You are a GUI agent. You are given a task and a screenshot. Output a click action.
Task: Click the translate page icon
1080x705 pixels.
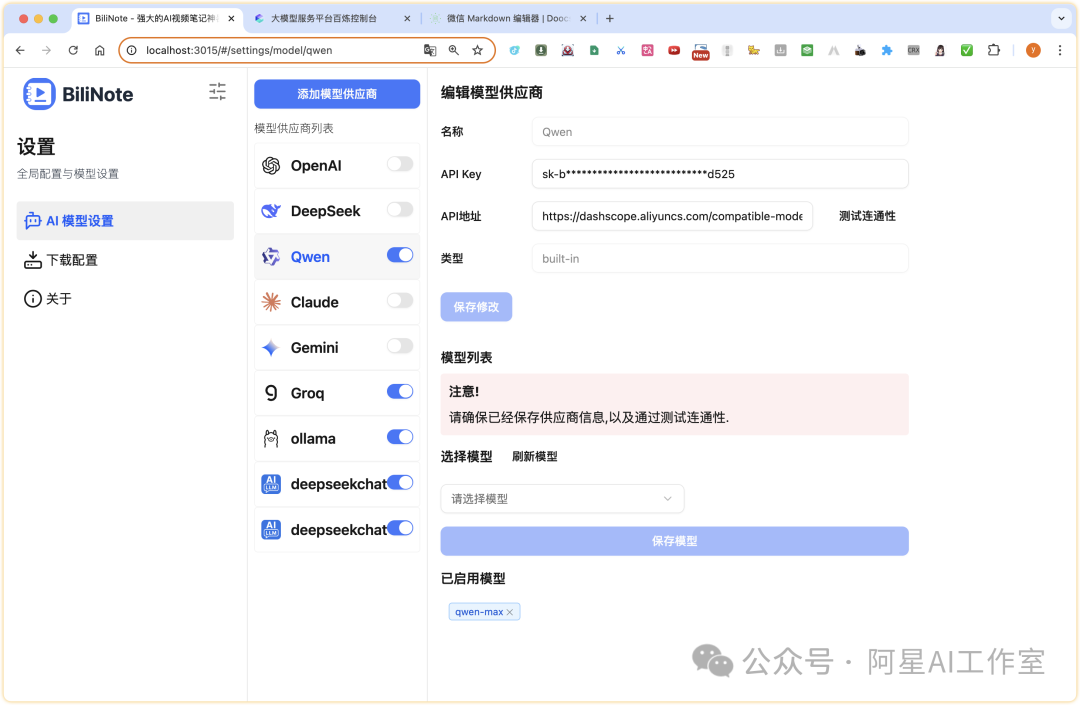click(430, 50)
